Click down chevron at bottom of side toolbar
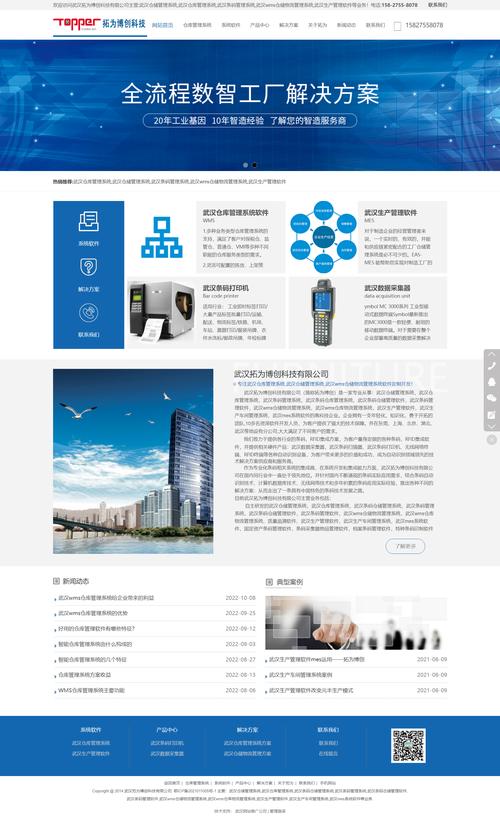Image resolution: width=500 pixels, height=816 pixels. [492, 427]
